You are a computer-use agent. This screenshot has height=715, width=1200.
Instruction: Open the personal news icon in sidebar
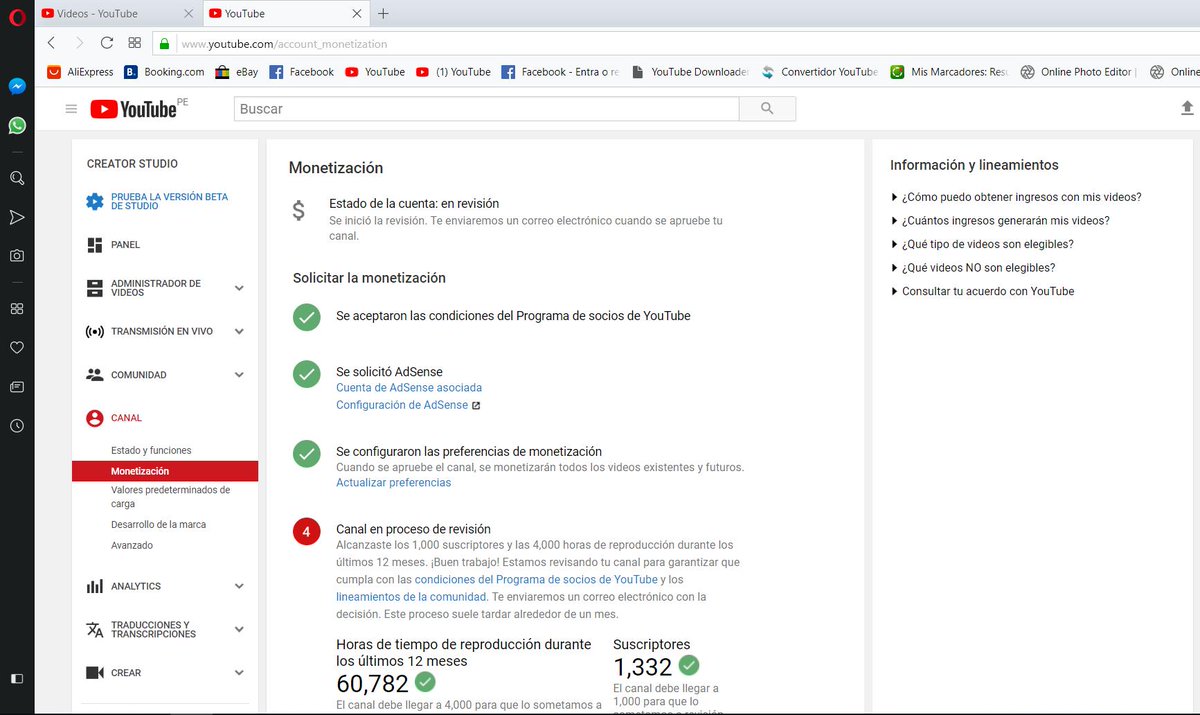17,386
